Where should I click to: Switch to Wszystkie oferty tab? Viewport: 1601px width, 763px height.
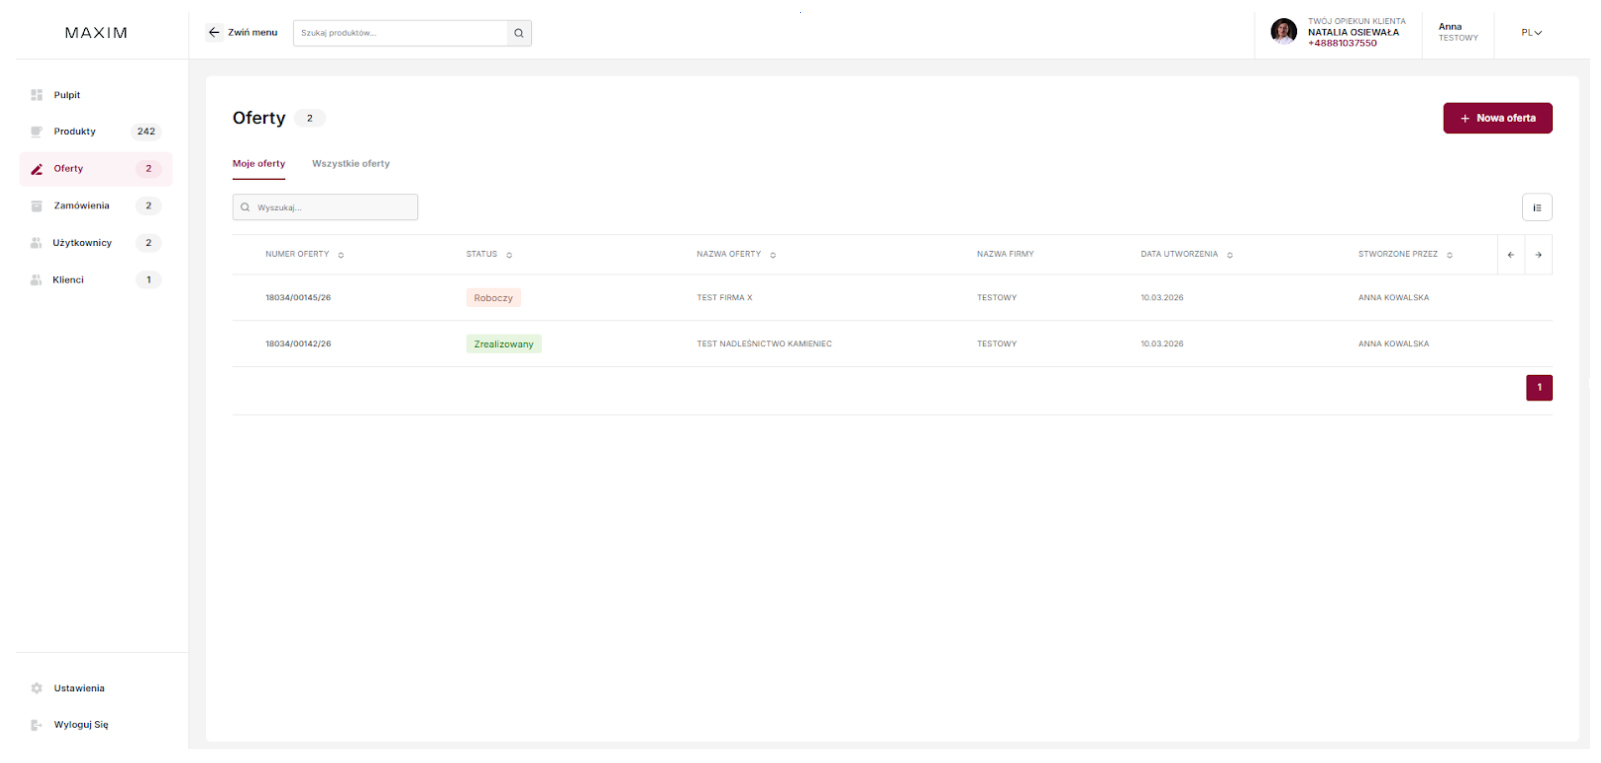[350, 164]
